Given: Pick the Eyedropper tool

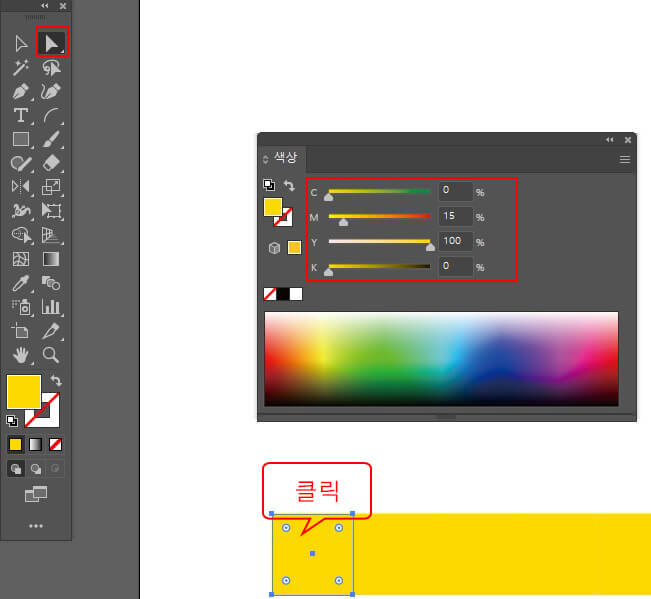Looking at the screenshot, I should point(21,283).
